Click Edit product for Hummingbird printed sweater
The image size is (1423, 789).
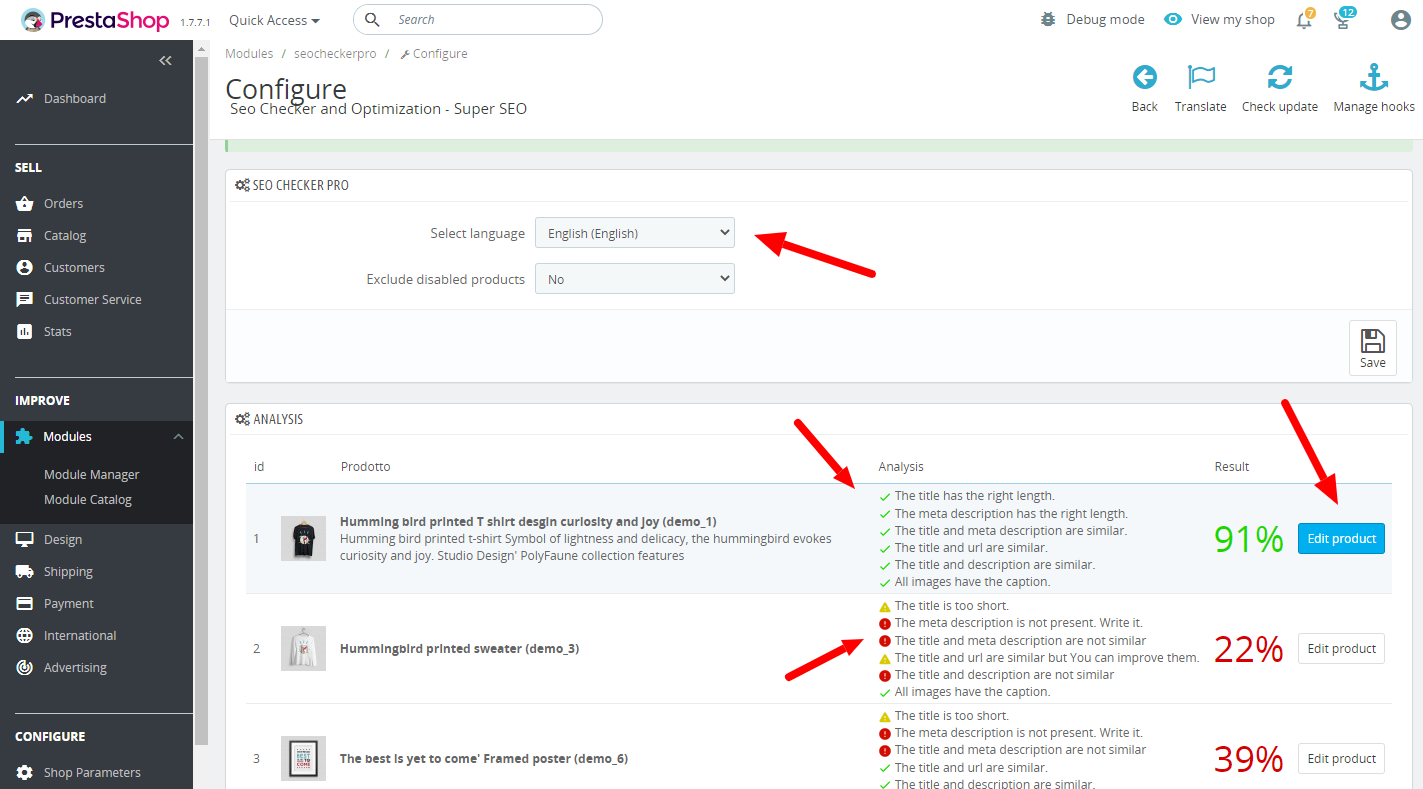pos(1341,649)
